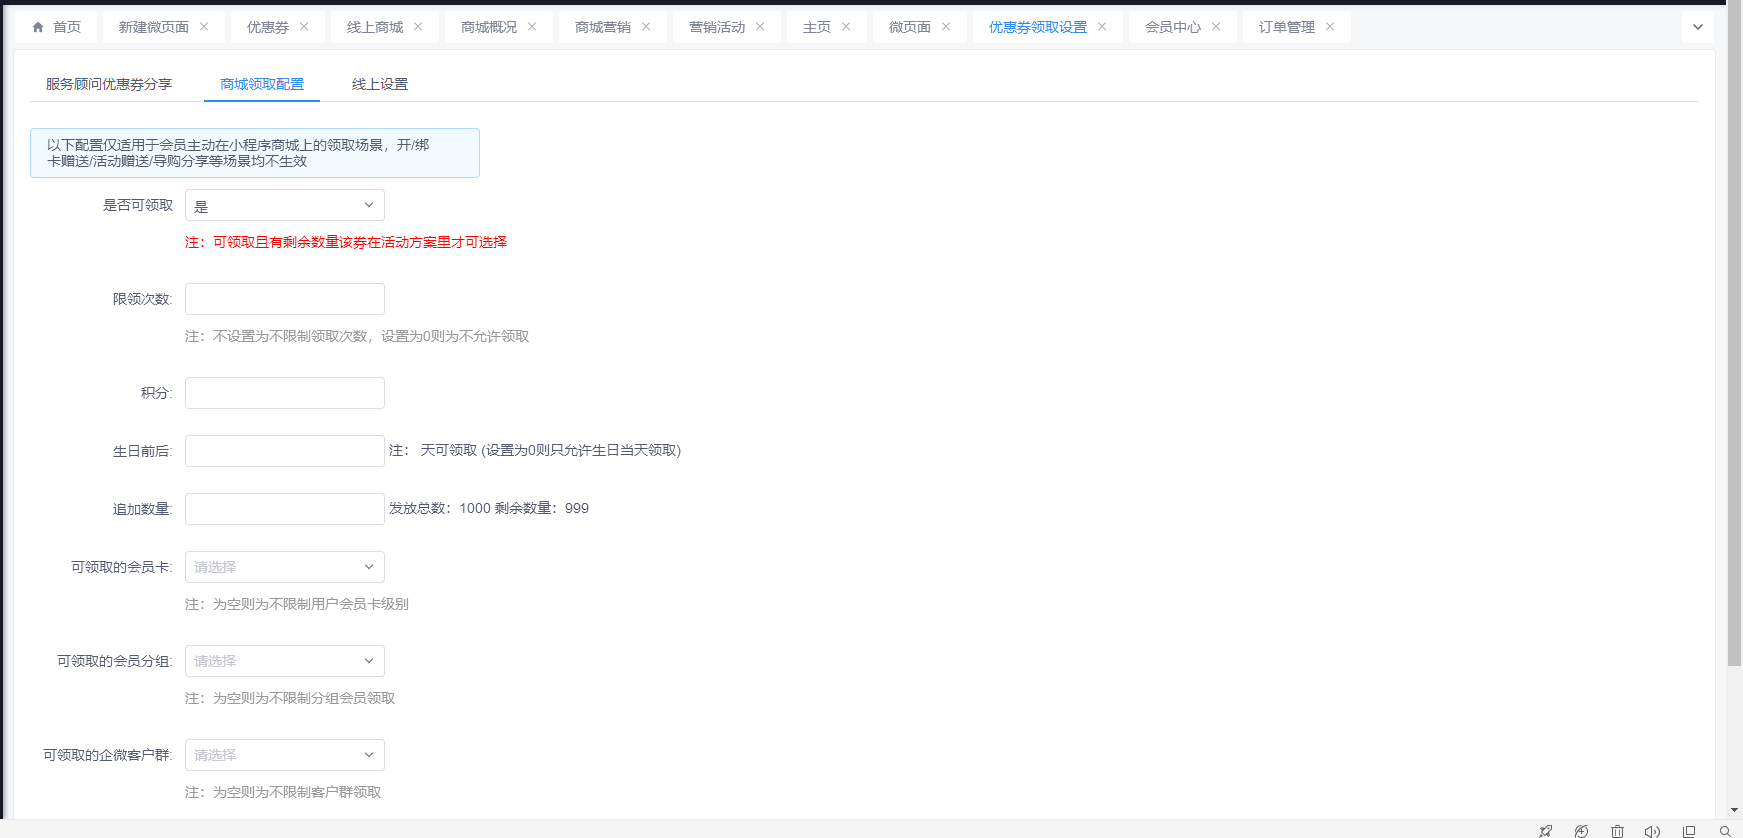Close the 订单管理 tab
Image resolution: width=1743 pixels, height=838 pixels.
point(1330,27)
